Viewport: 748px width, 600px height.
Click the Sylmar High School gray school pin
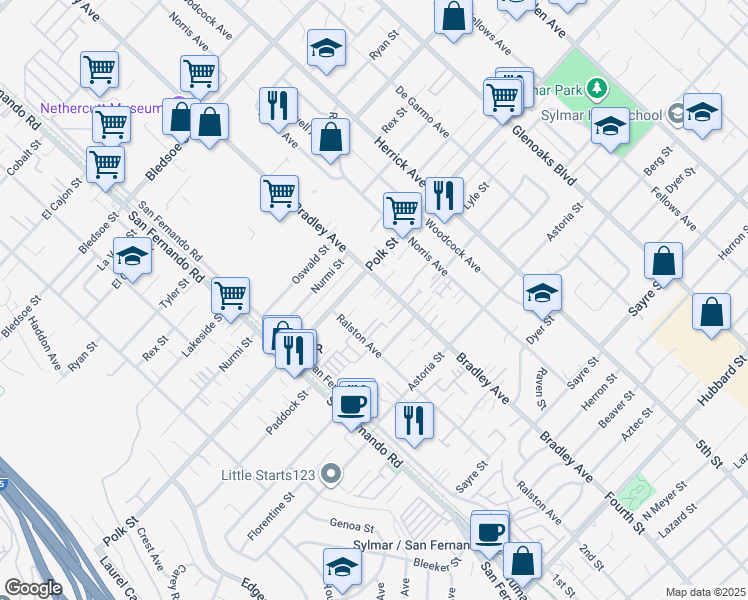676,114
